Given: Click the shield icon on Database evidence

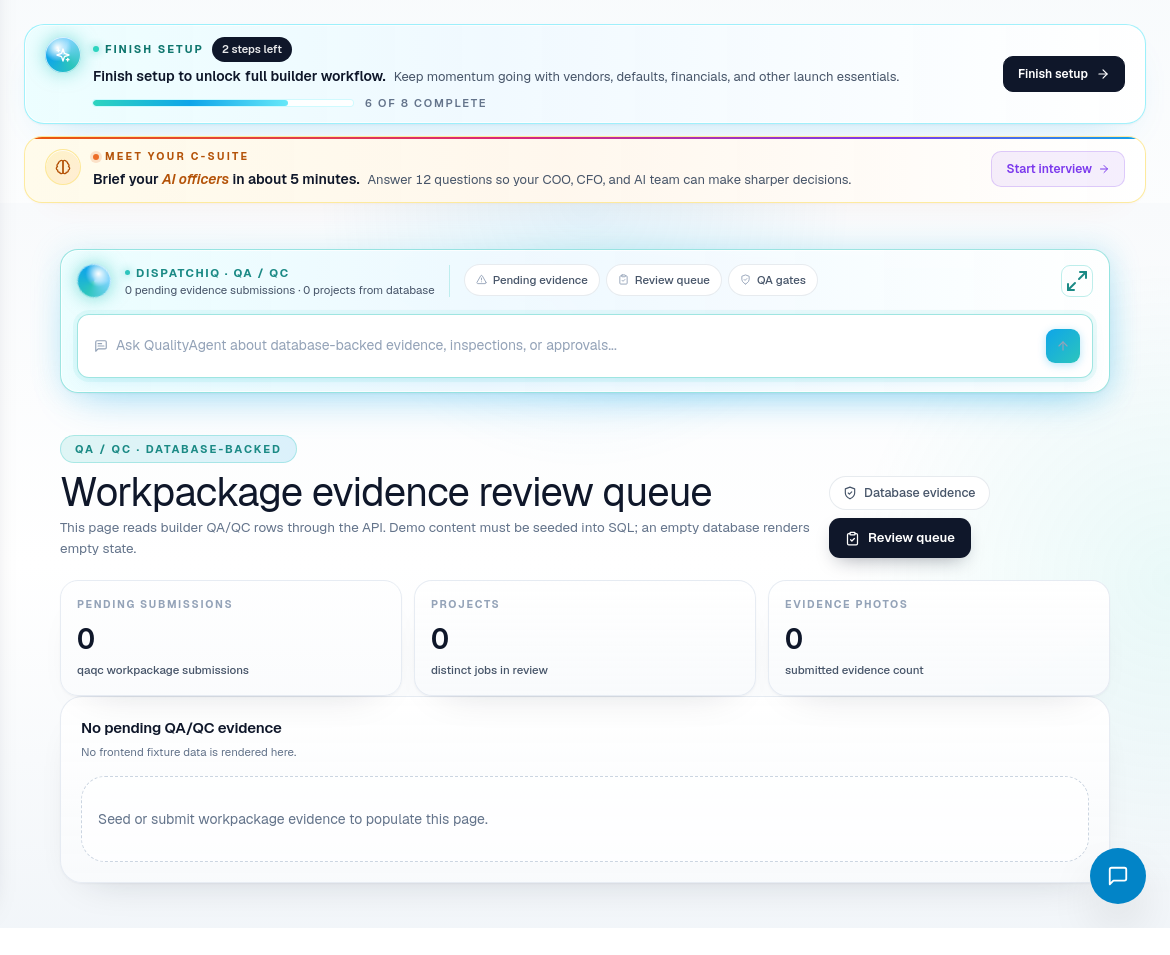Looking at the screenshot, I should pos(850,493).
